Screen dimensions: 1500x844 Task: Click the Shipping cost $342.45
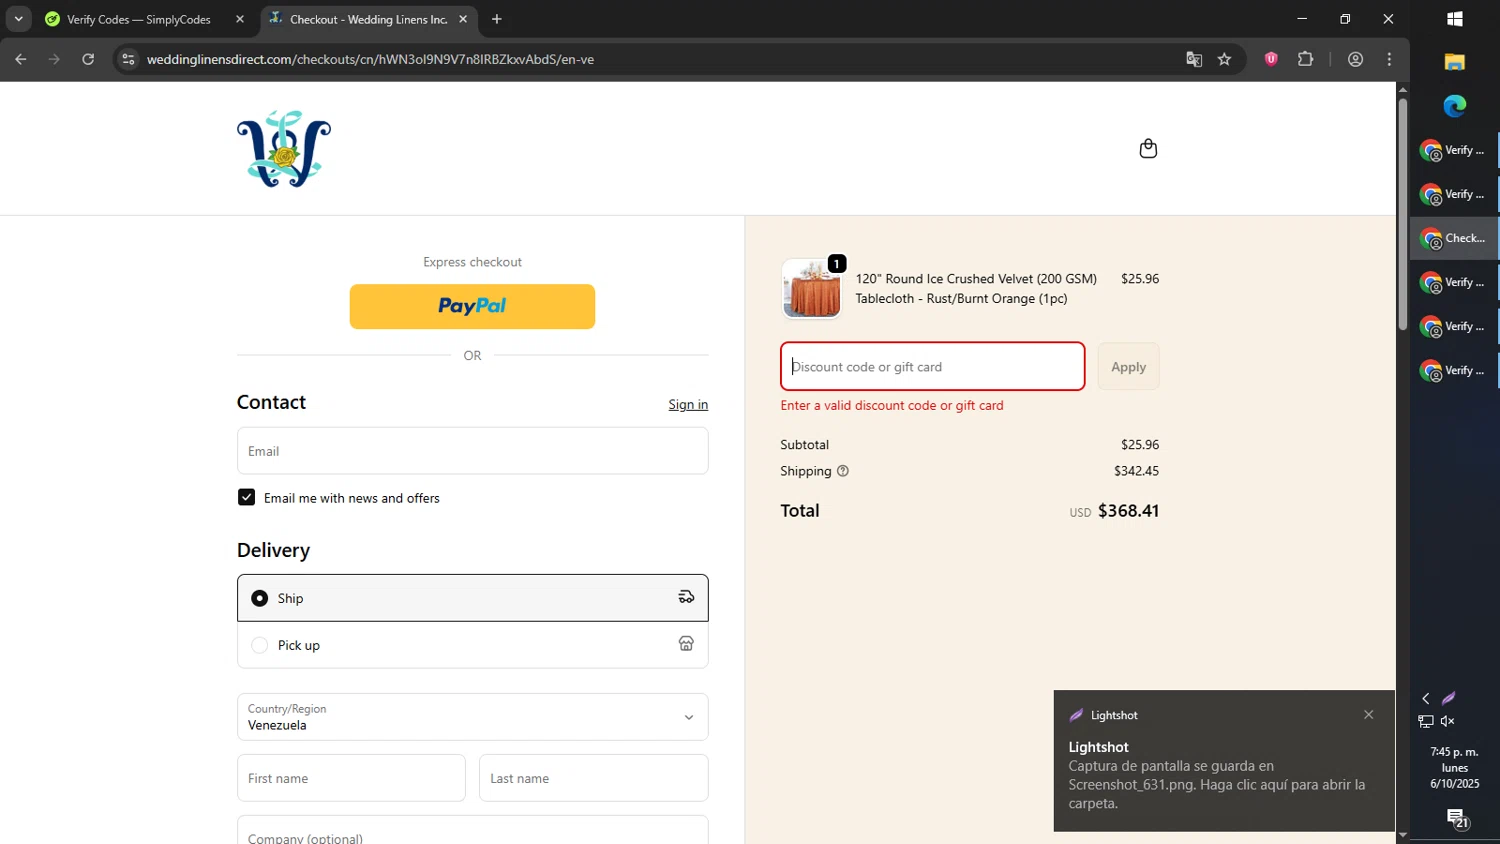coord(1136,471)
